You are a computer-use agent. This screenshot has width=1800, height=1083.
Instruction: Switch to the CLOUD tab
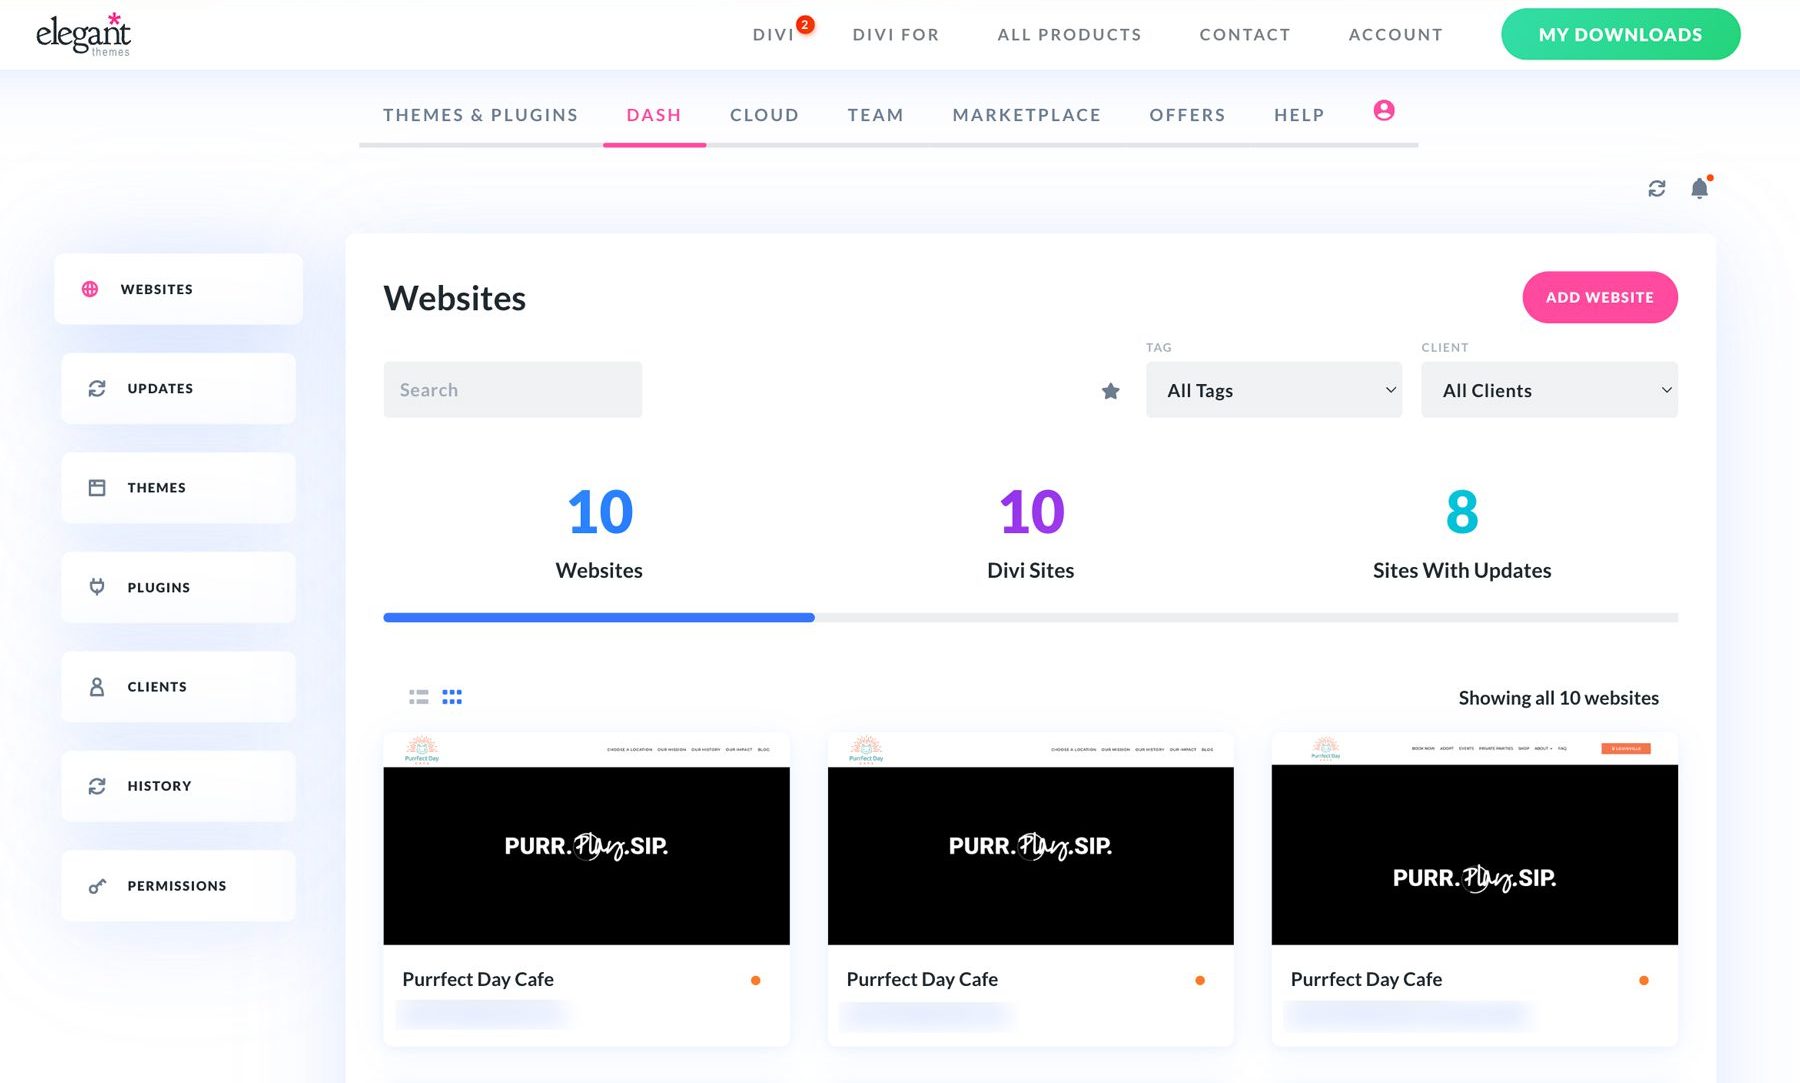(764, 115)
